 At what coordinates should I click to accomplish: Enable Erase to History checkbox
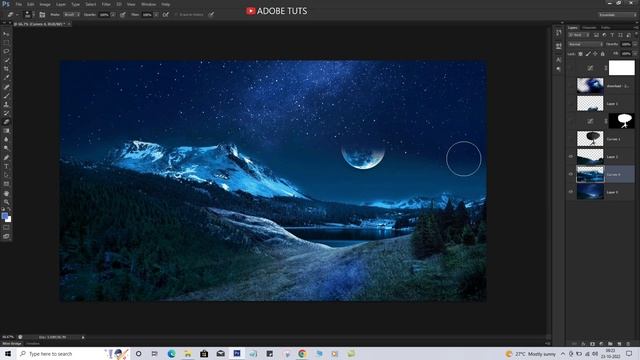click(x=177, y=15)
